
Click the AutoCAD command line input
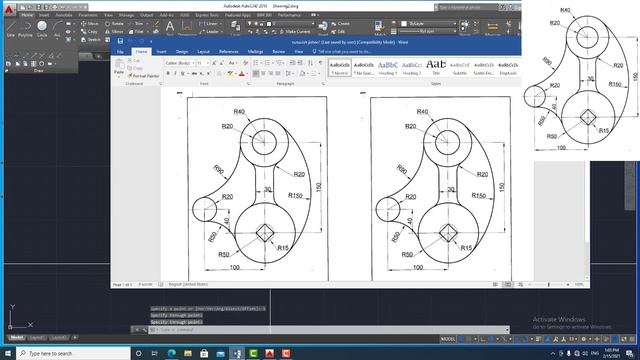[x=329, y=330]
